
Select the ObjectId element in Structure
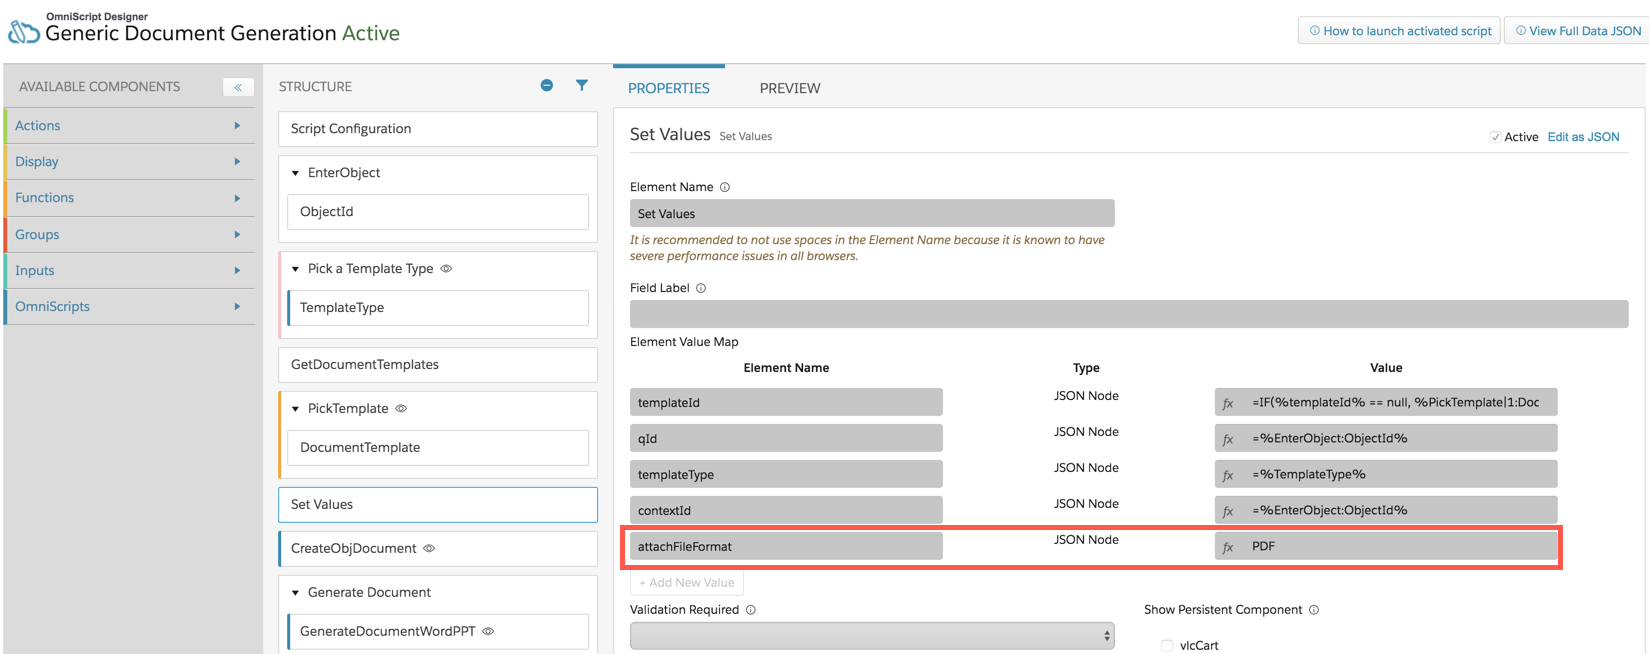438,212
